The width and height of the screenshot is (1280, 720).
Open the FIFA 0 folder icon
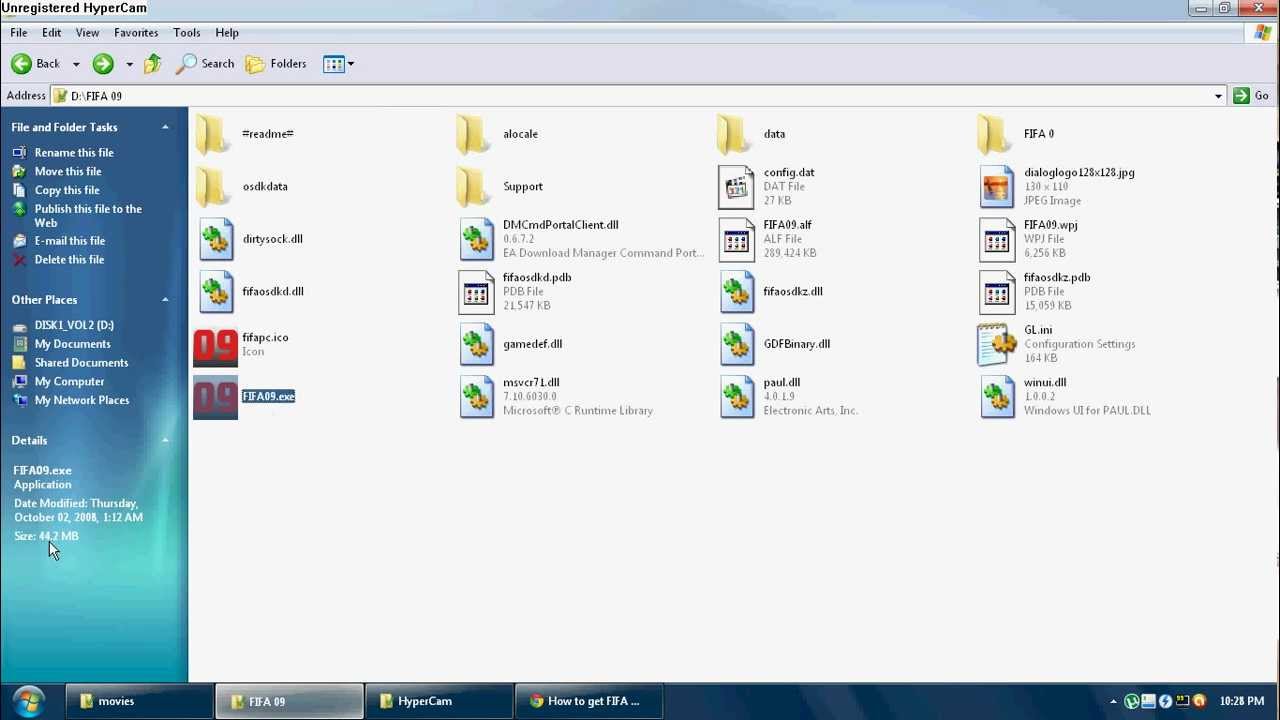pyautogui.click(x=995, y=134)
